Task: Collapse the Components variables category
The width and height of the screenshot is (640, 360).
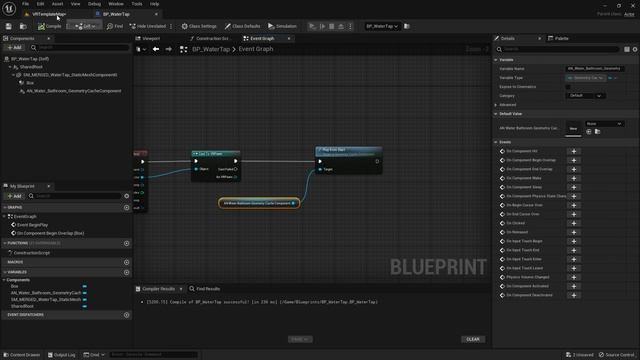Action: pyautogui.click(x=4, y=280)
